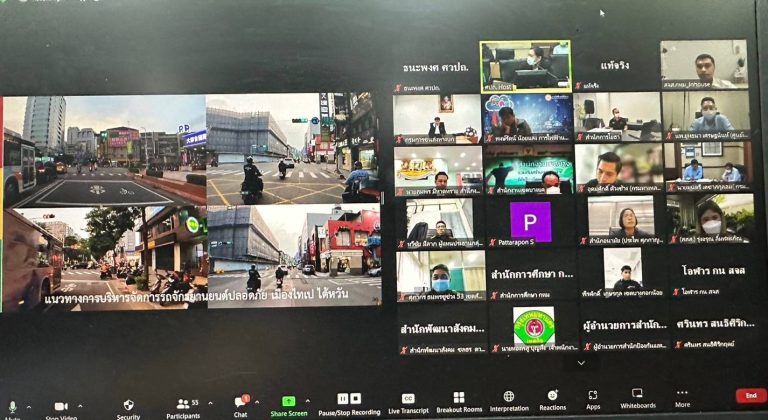The width and height of the screenshot is (768, 420).
Task: Expand share options arrow beside Share Screen
Action: point(308,401)
